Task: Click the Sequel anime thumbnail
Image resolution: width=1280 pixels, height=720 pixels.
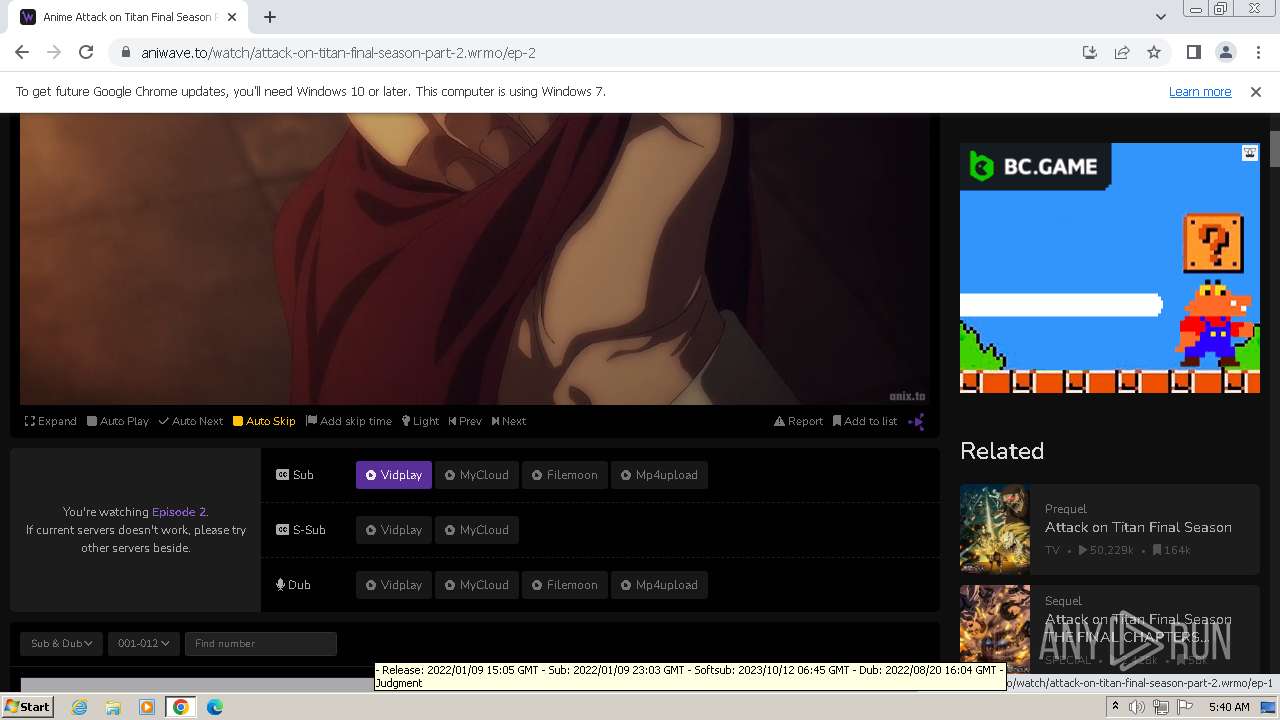Action: (995, 630)
